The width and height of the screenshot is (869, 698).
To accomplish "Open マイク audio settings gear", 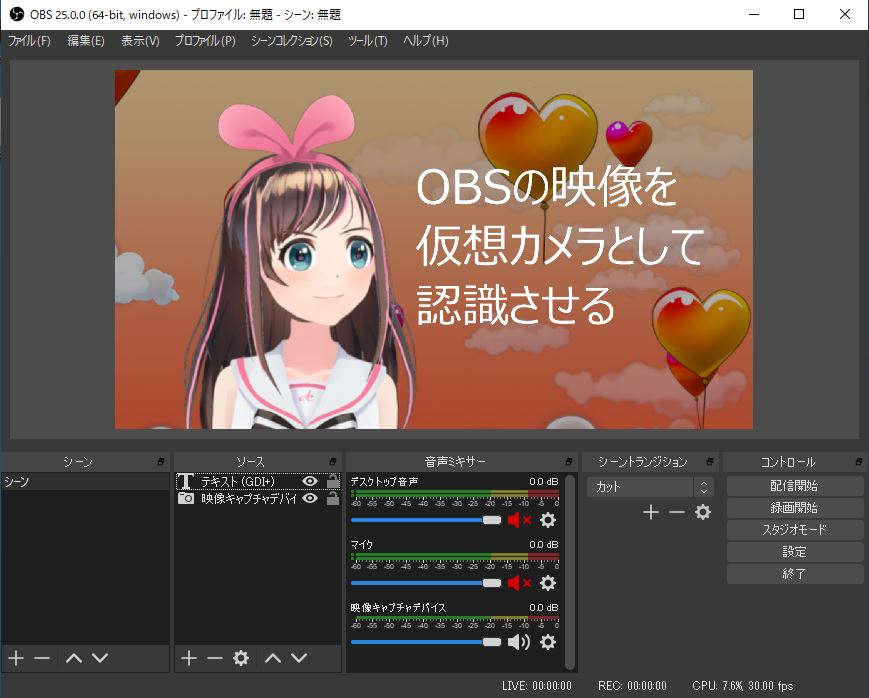I will tap(548, 583).
